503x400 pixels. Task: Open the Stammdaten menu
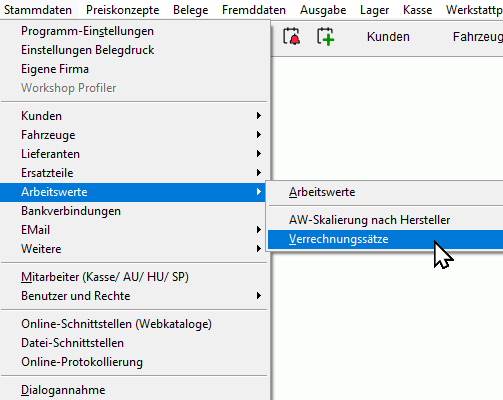pyautogui.click(x=38, y=10)
